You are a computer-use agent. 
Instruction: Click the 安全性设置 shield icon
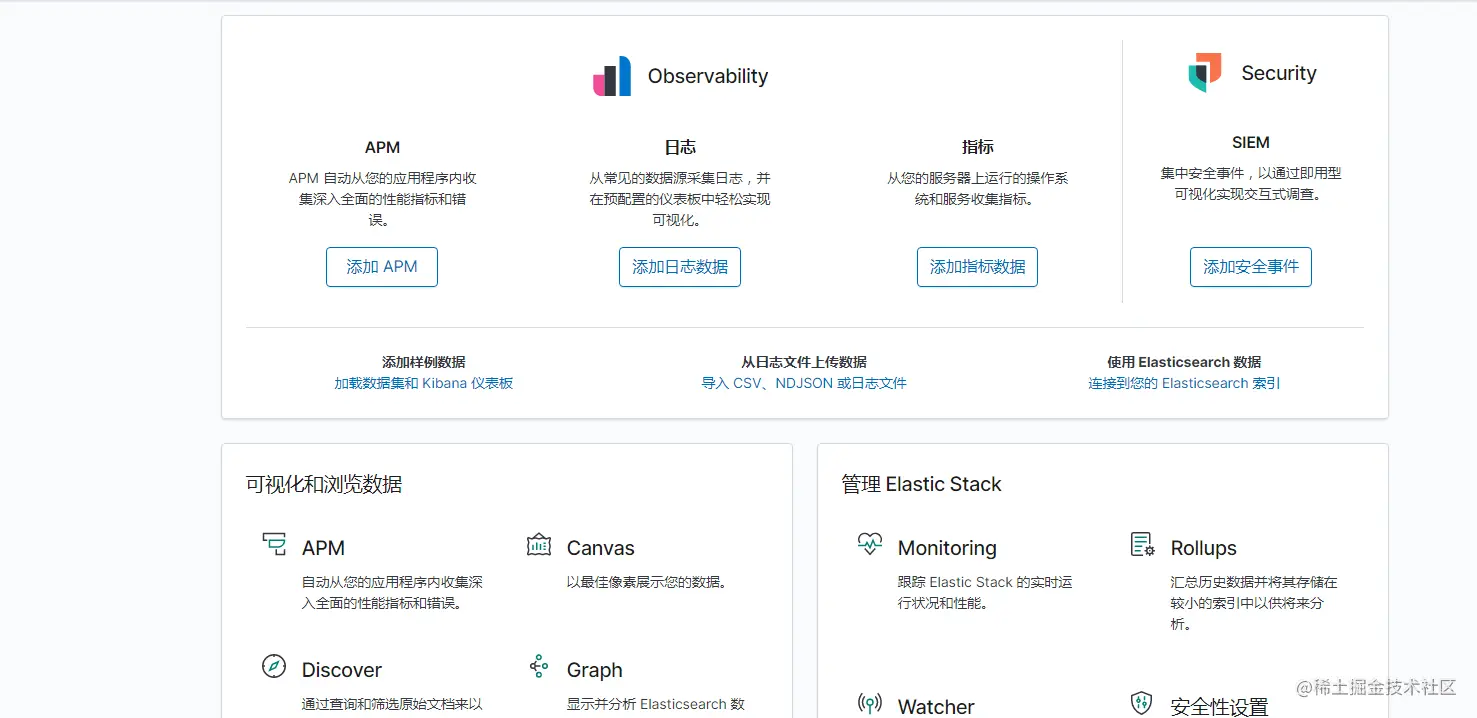pos(1142,703)
